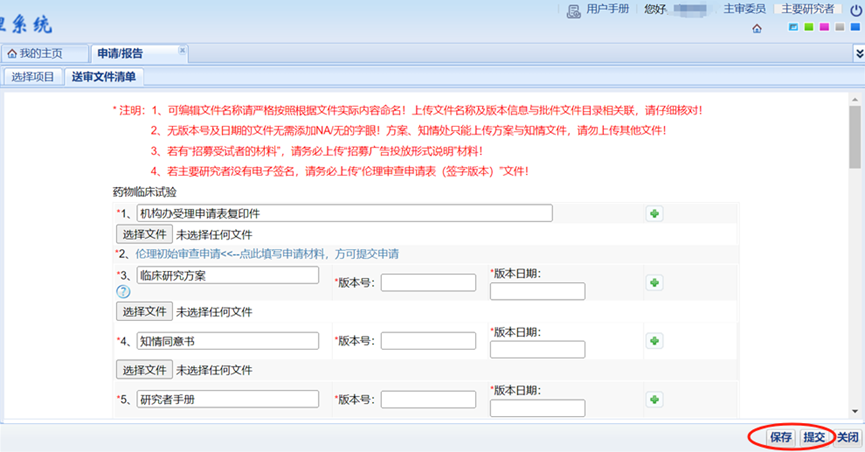Select the green theme color swatch

click(x=808, y=27)
